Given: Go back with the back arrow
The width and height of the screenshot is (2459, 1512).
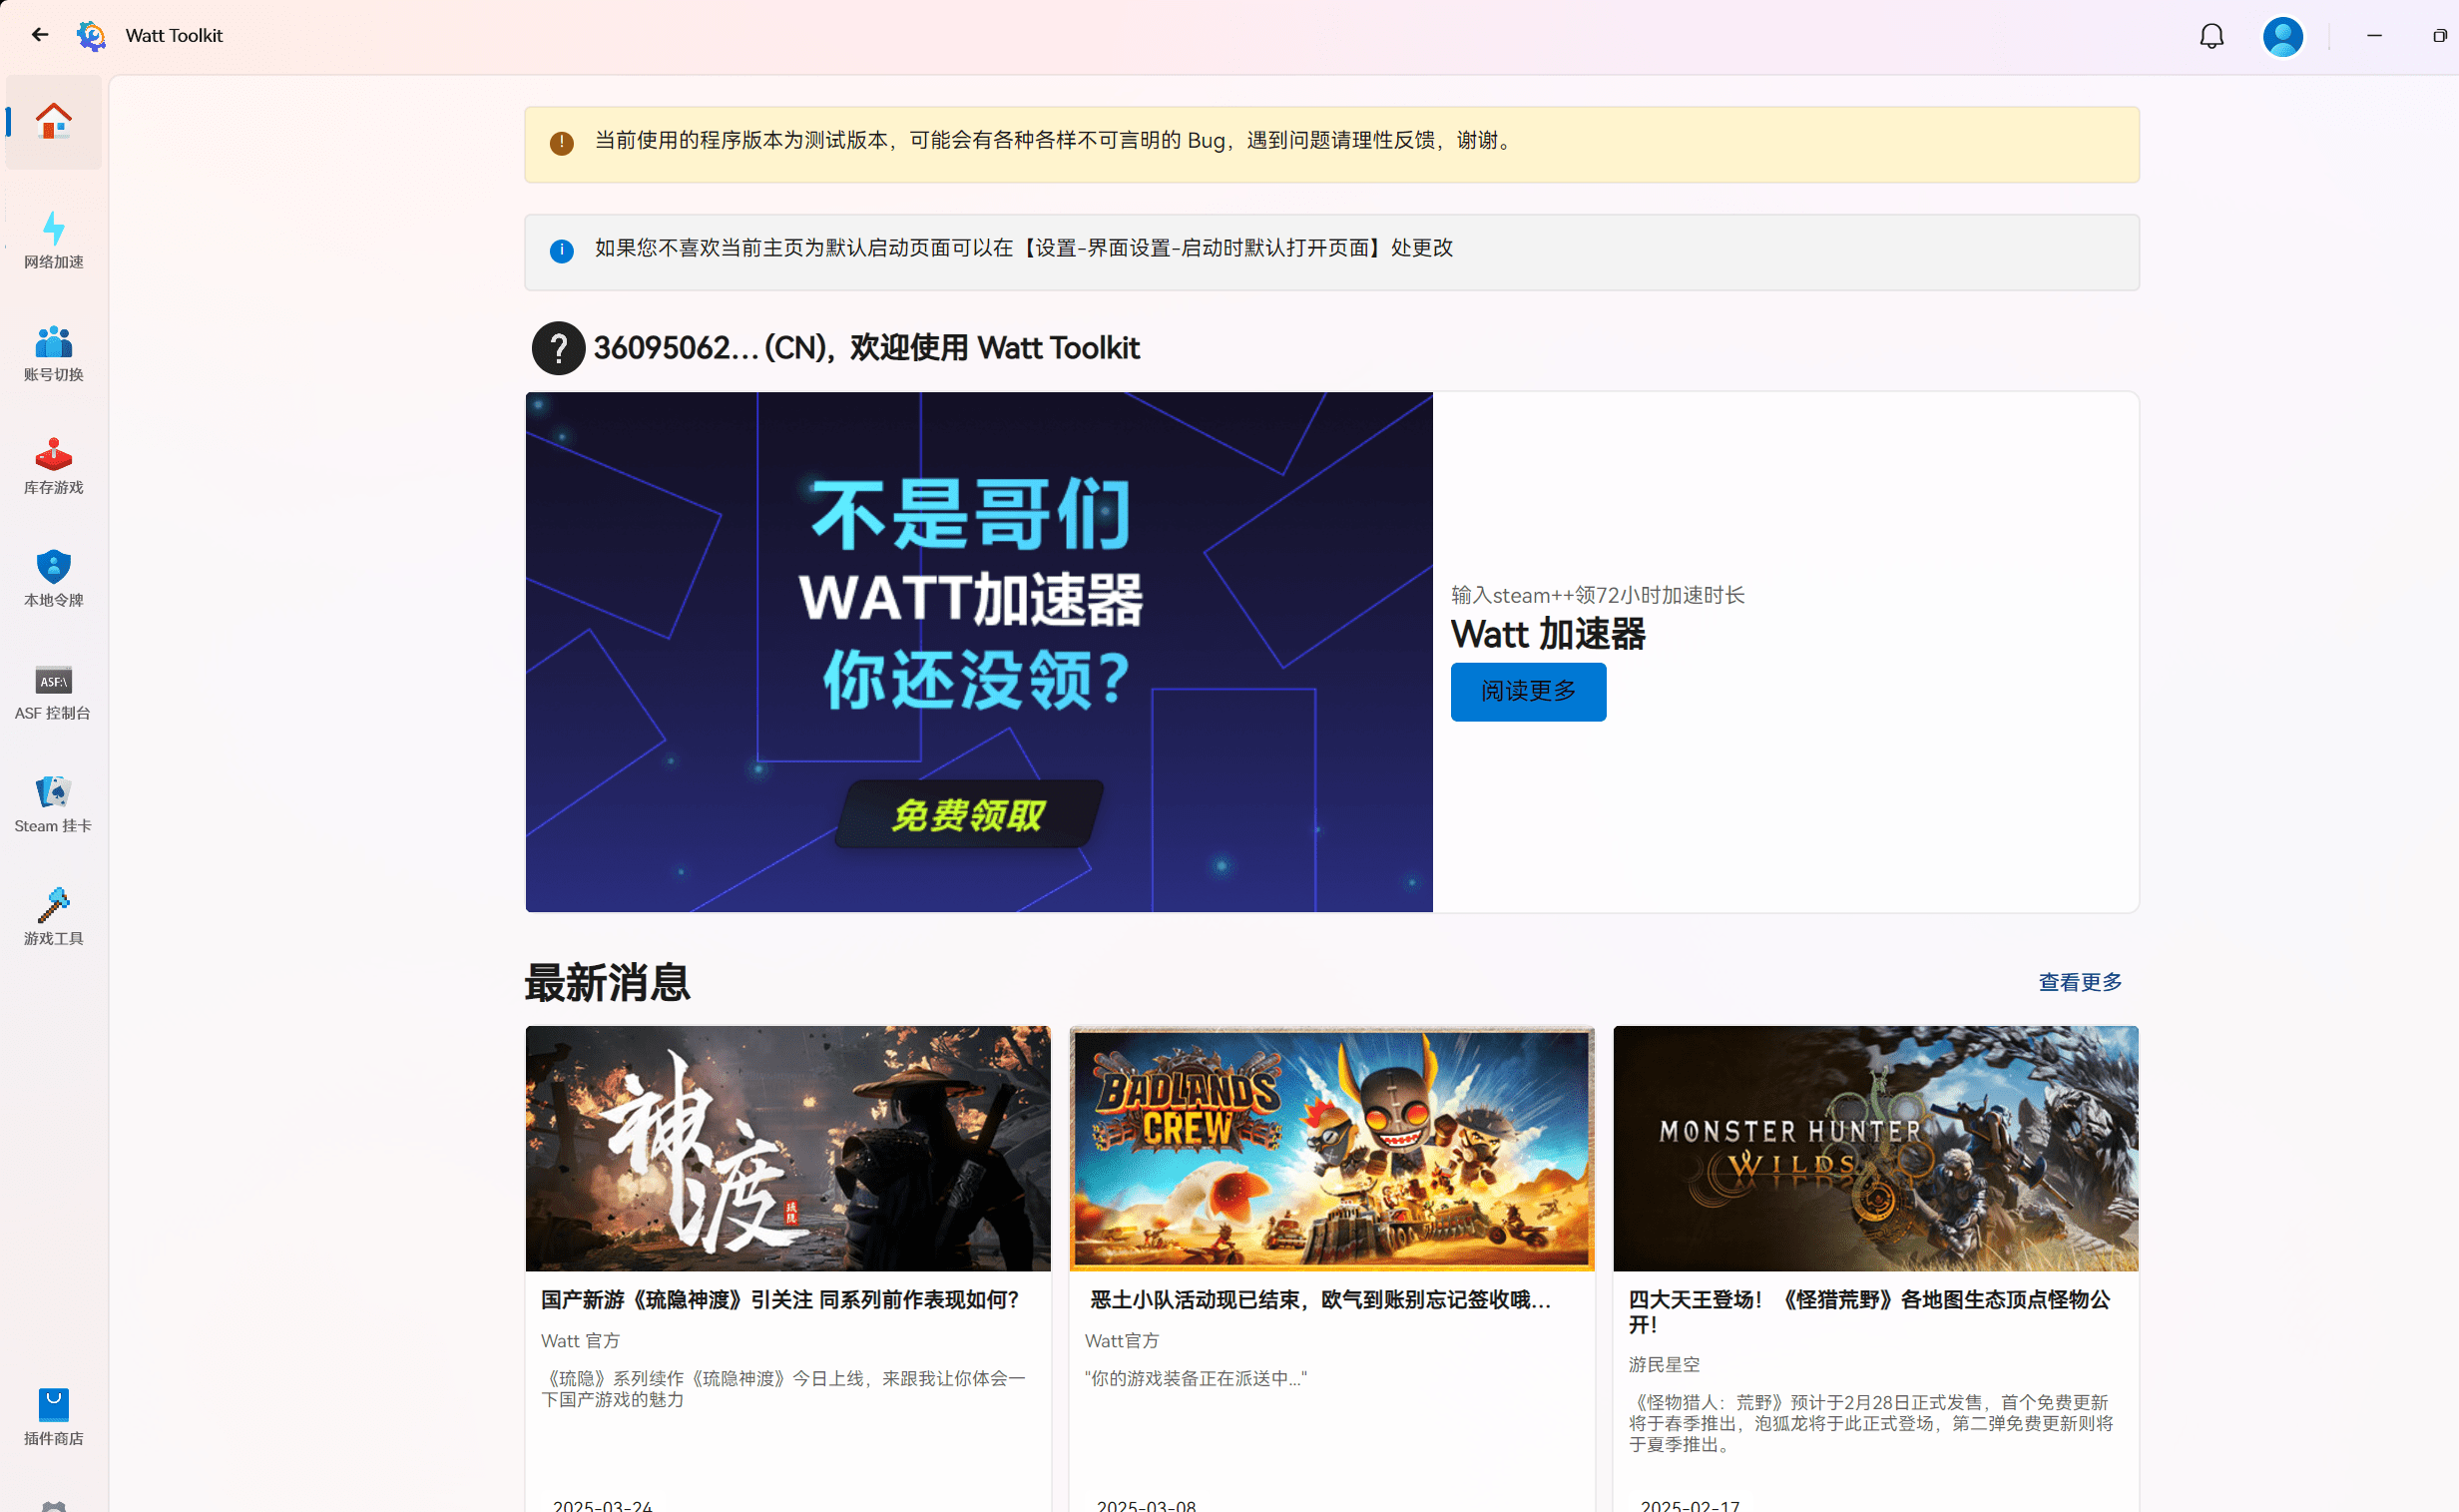Looking at the screenshot, I should tap(40, 35).
